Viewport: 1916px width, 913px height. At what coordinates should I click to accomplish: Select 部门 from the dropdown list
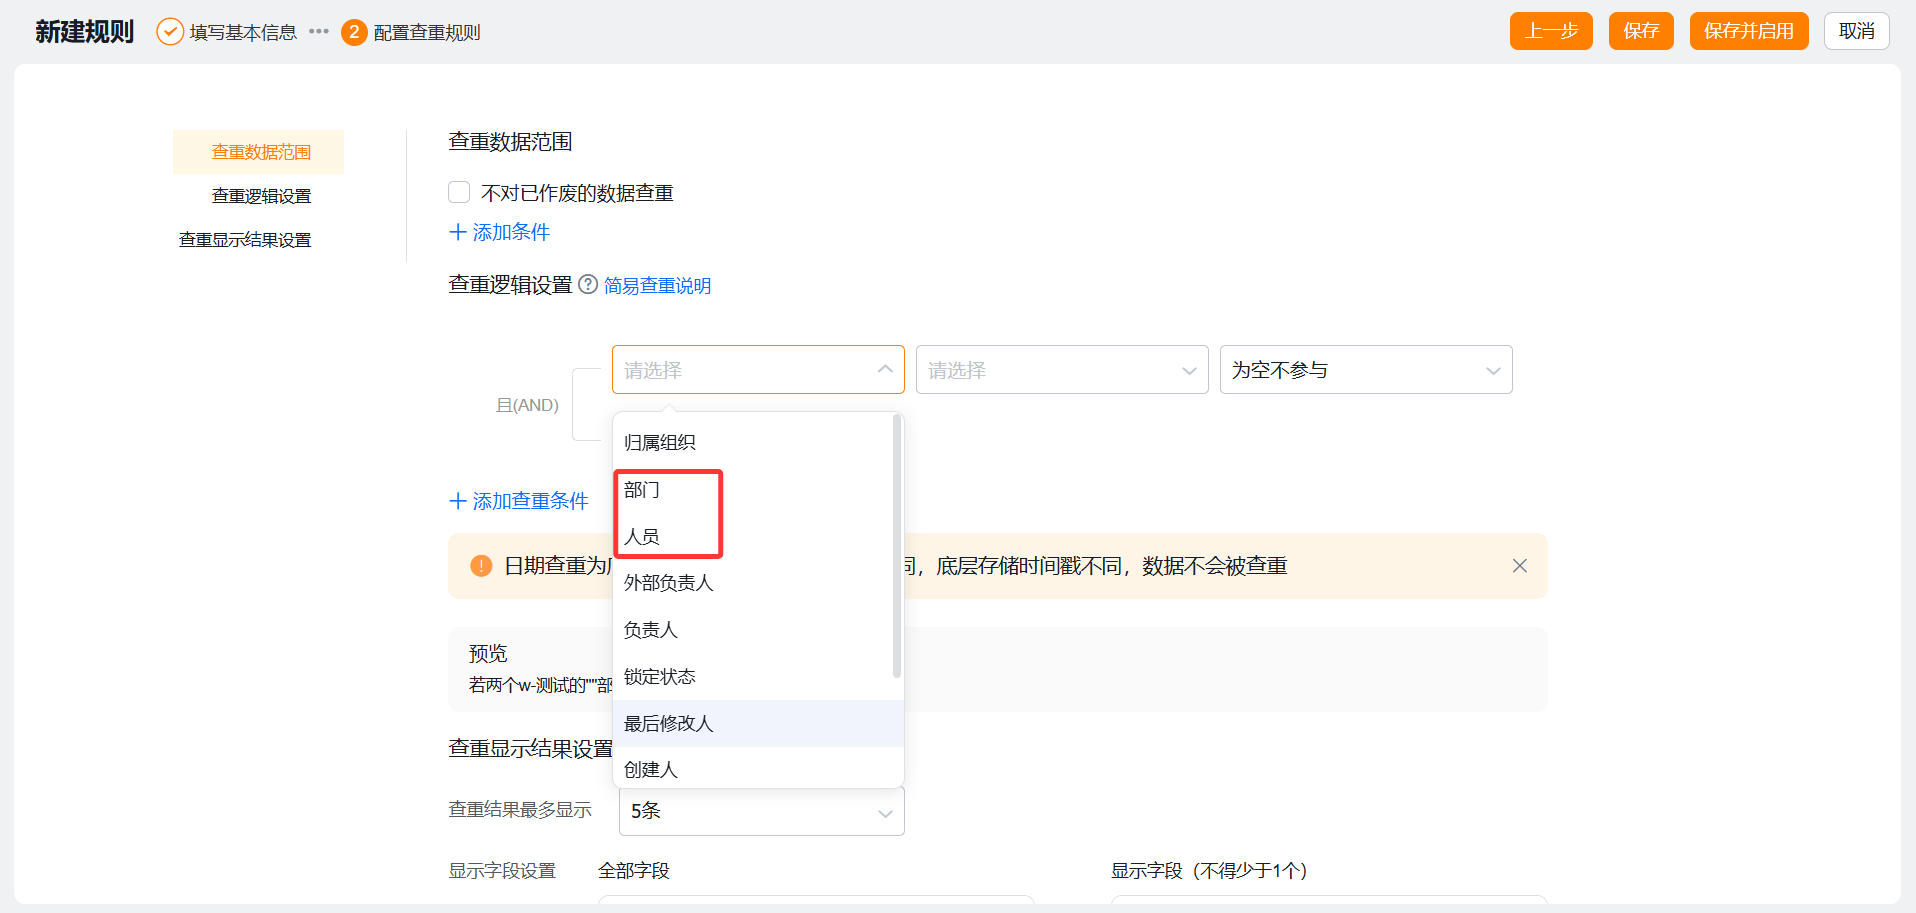(642, 490)
